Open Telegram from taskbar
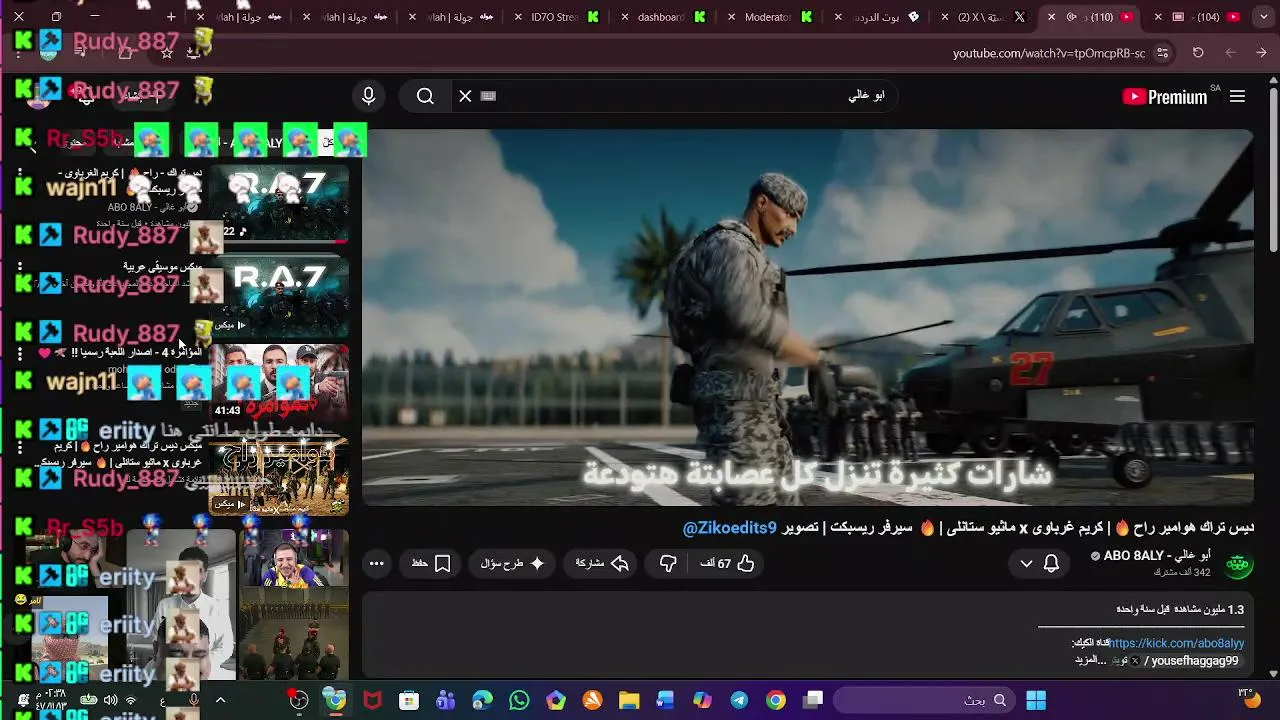The width and height of the screenshot is (1280, 720). pos(739,701)
